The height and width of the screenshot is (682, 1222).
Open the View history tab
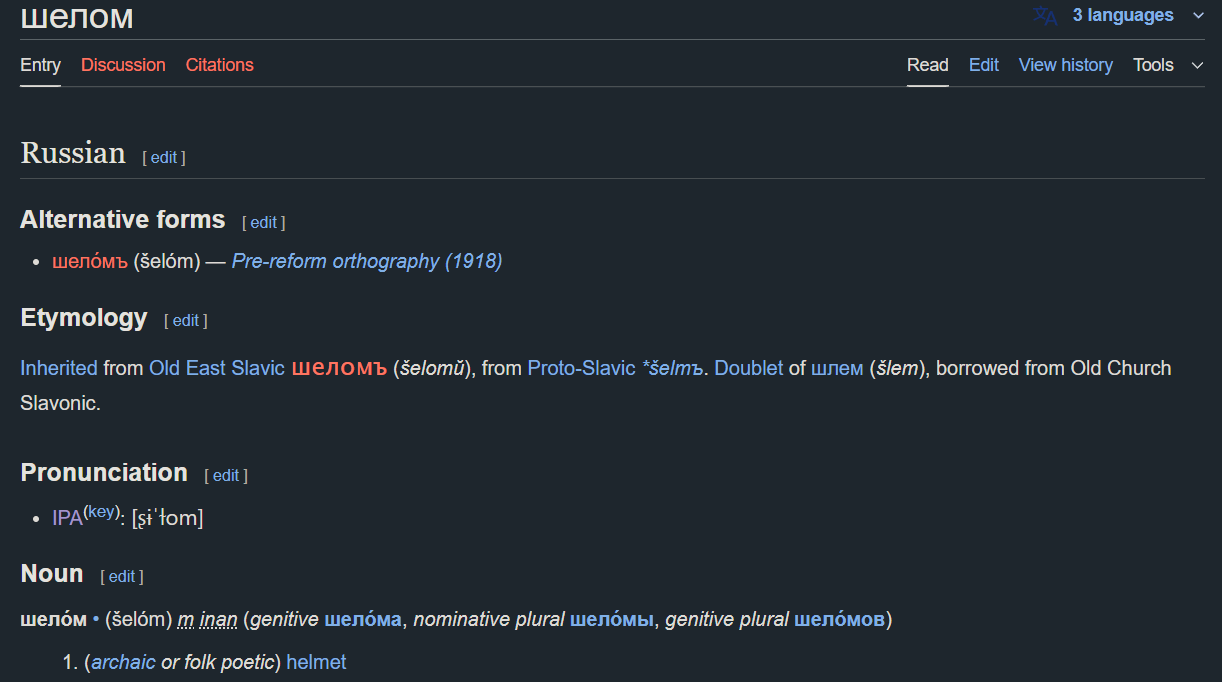coord(1065,65)
